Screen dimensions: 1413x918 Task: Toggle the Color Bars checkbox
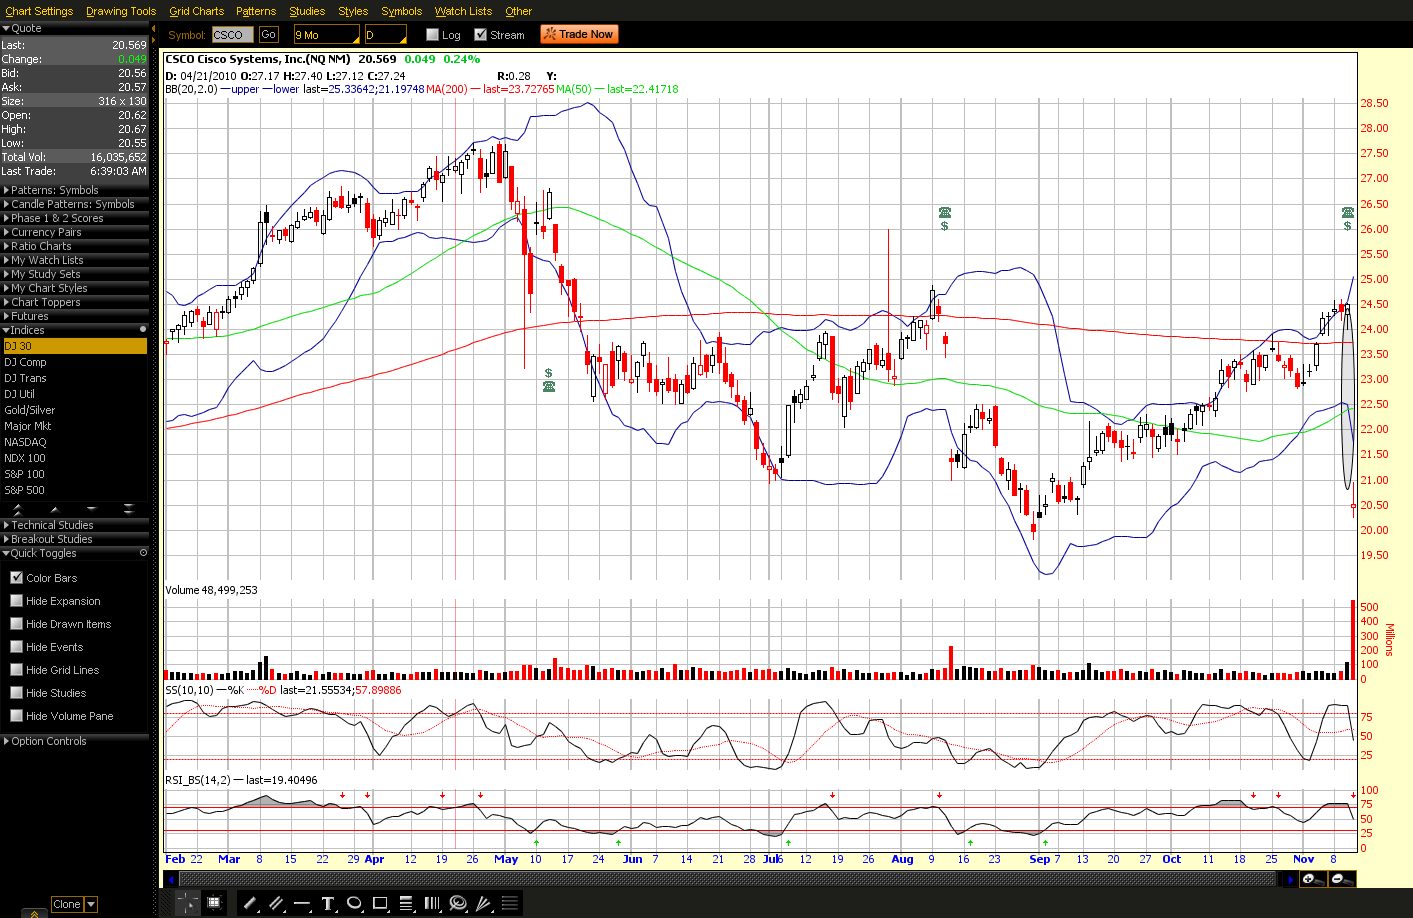click(17, 578)
